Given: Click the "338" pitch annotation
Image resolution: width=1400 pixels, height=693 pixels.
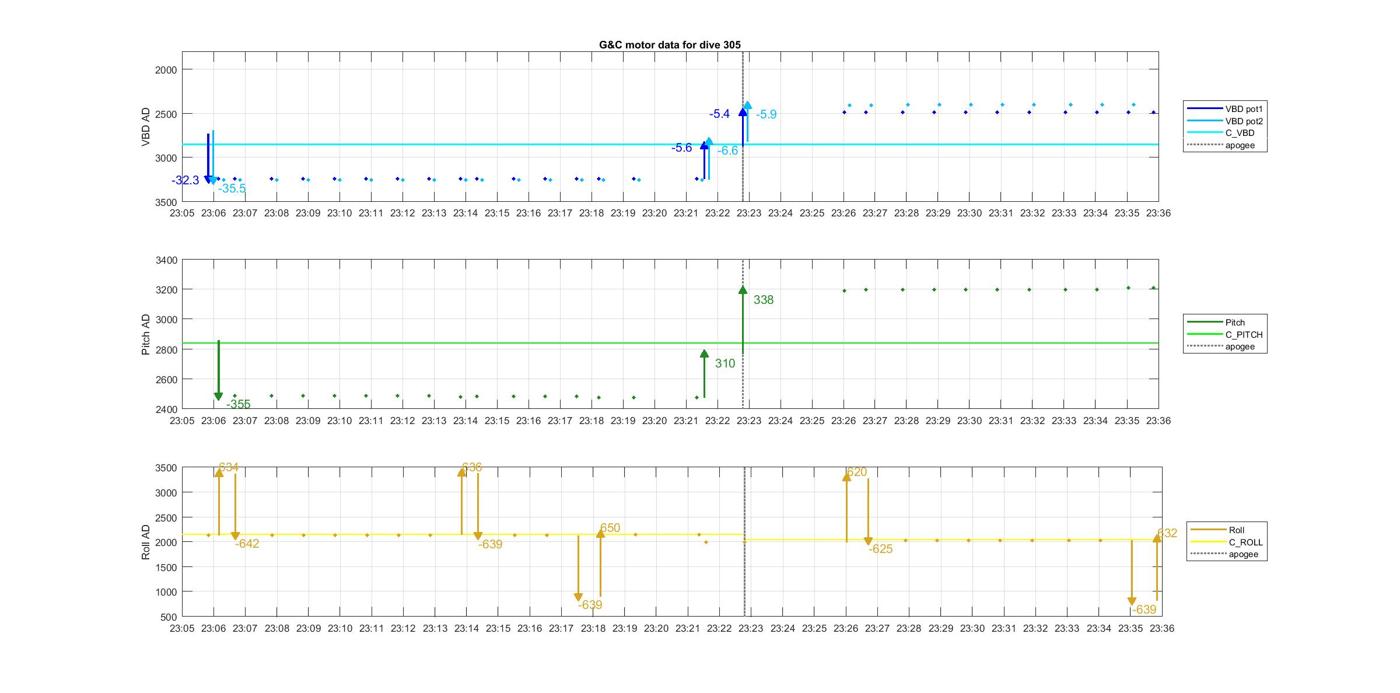Looking at the screenshot, I should [x=763, y=300].
